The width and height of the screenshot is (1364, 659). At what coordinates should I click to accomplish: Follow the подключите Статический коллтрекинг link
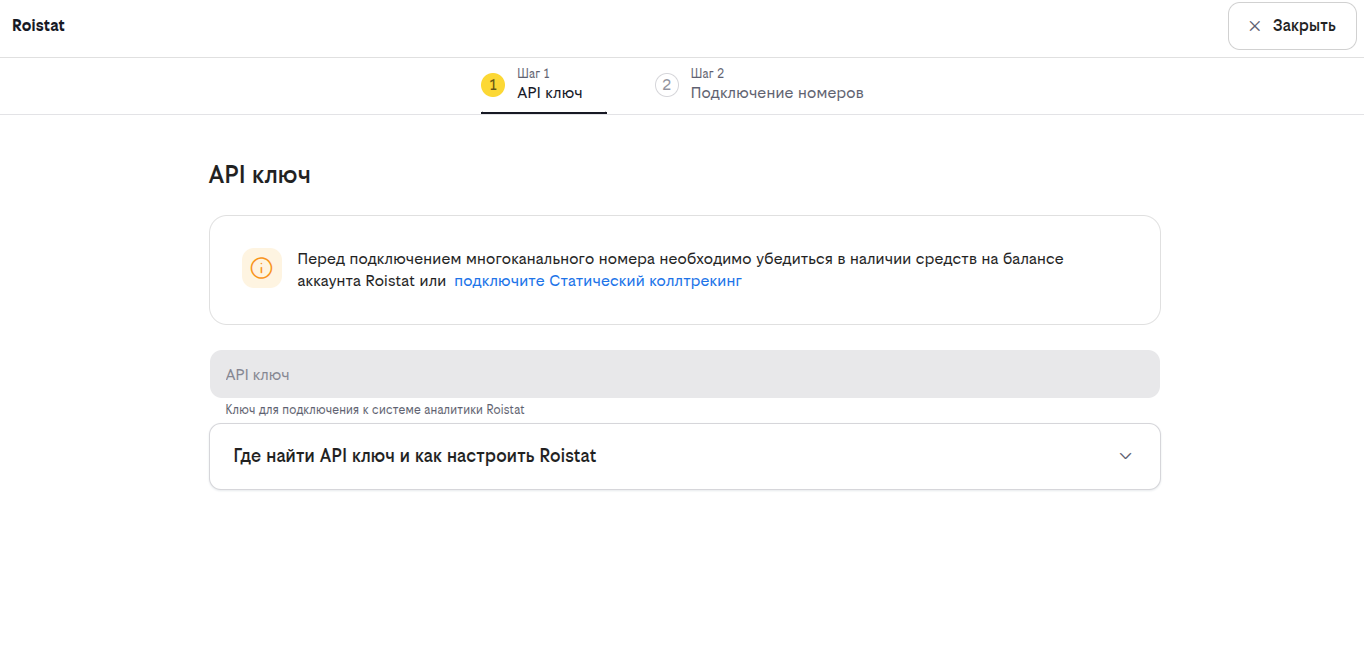tap(598, 281)
